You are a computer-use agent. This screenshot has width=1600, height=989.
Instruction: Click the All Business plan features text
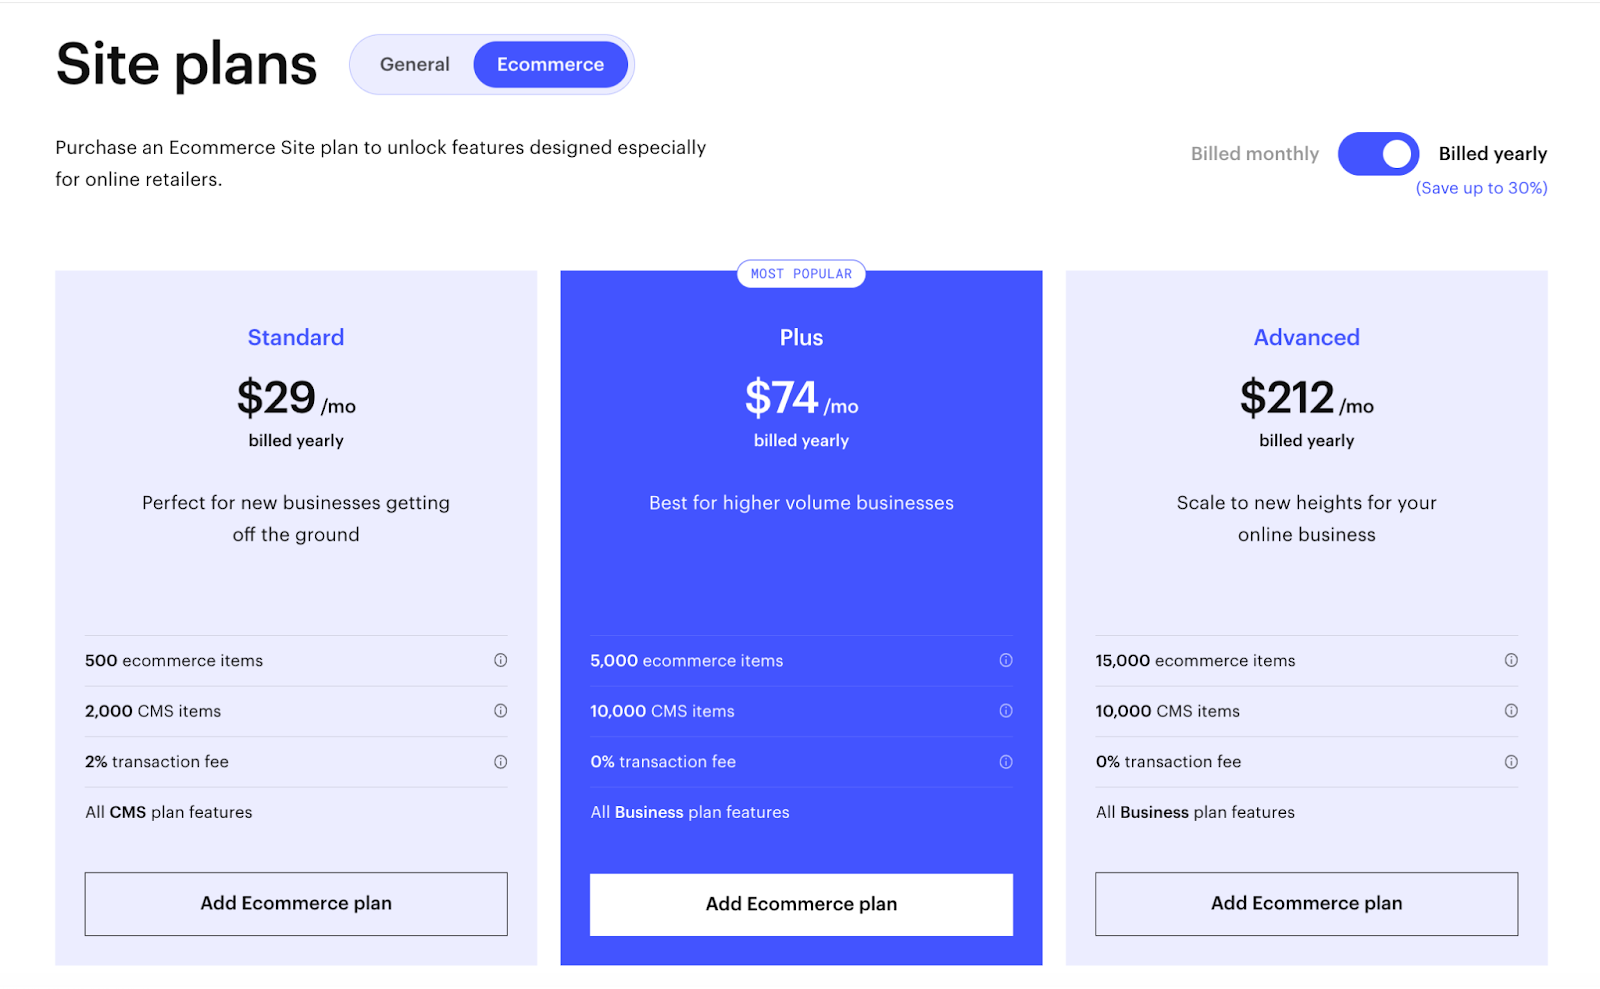point(690,812)
